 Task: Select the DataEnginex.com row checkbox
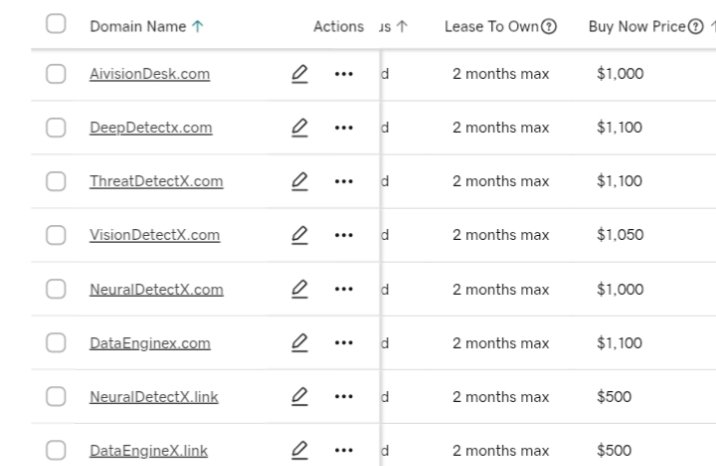56,343
